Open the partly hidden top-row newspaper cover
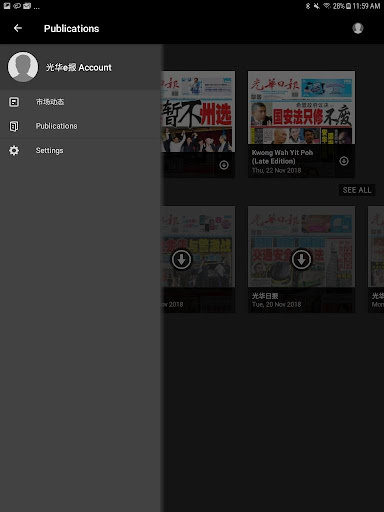 coord(198,112)
